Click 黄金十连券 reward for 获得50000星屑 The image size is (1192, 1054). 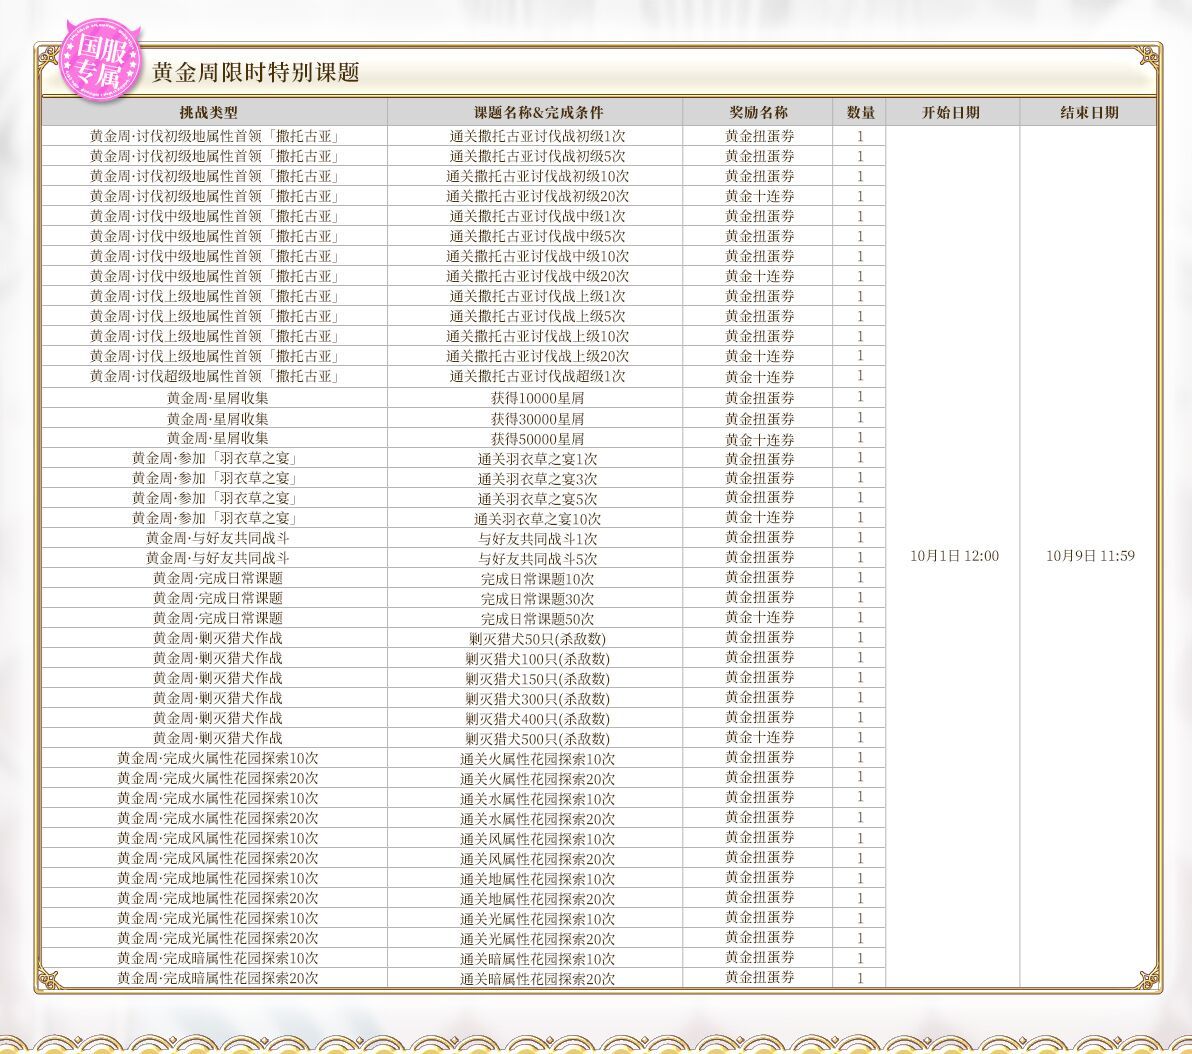coord(759,439)
